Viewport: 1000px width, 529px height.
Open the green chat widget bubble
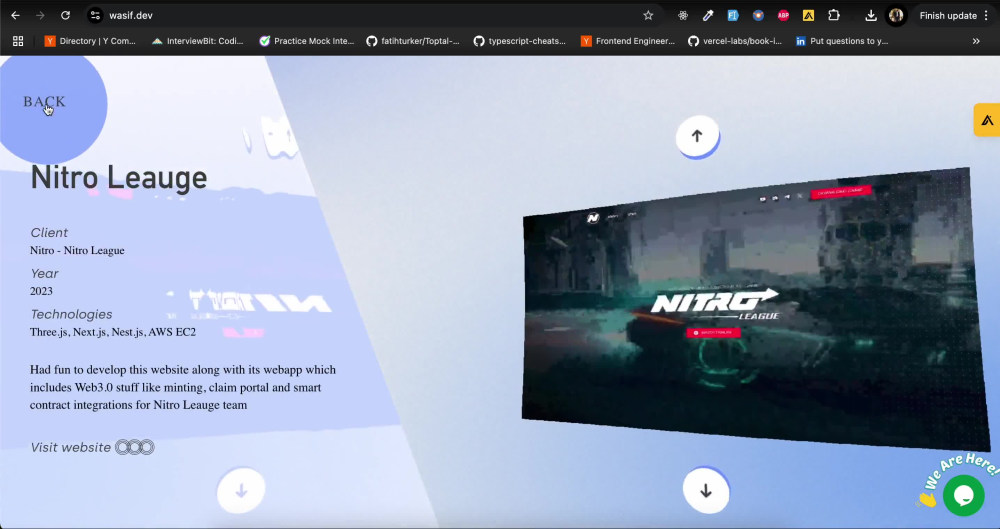(964, 495)
